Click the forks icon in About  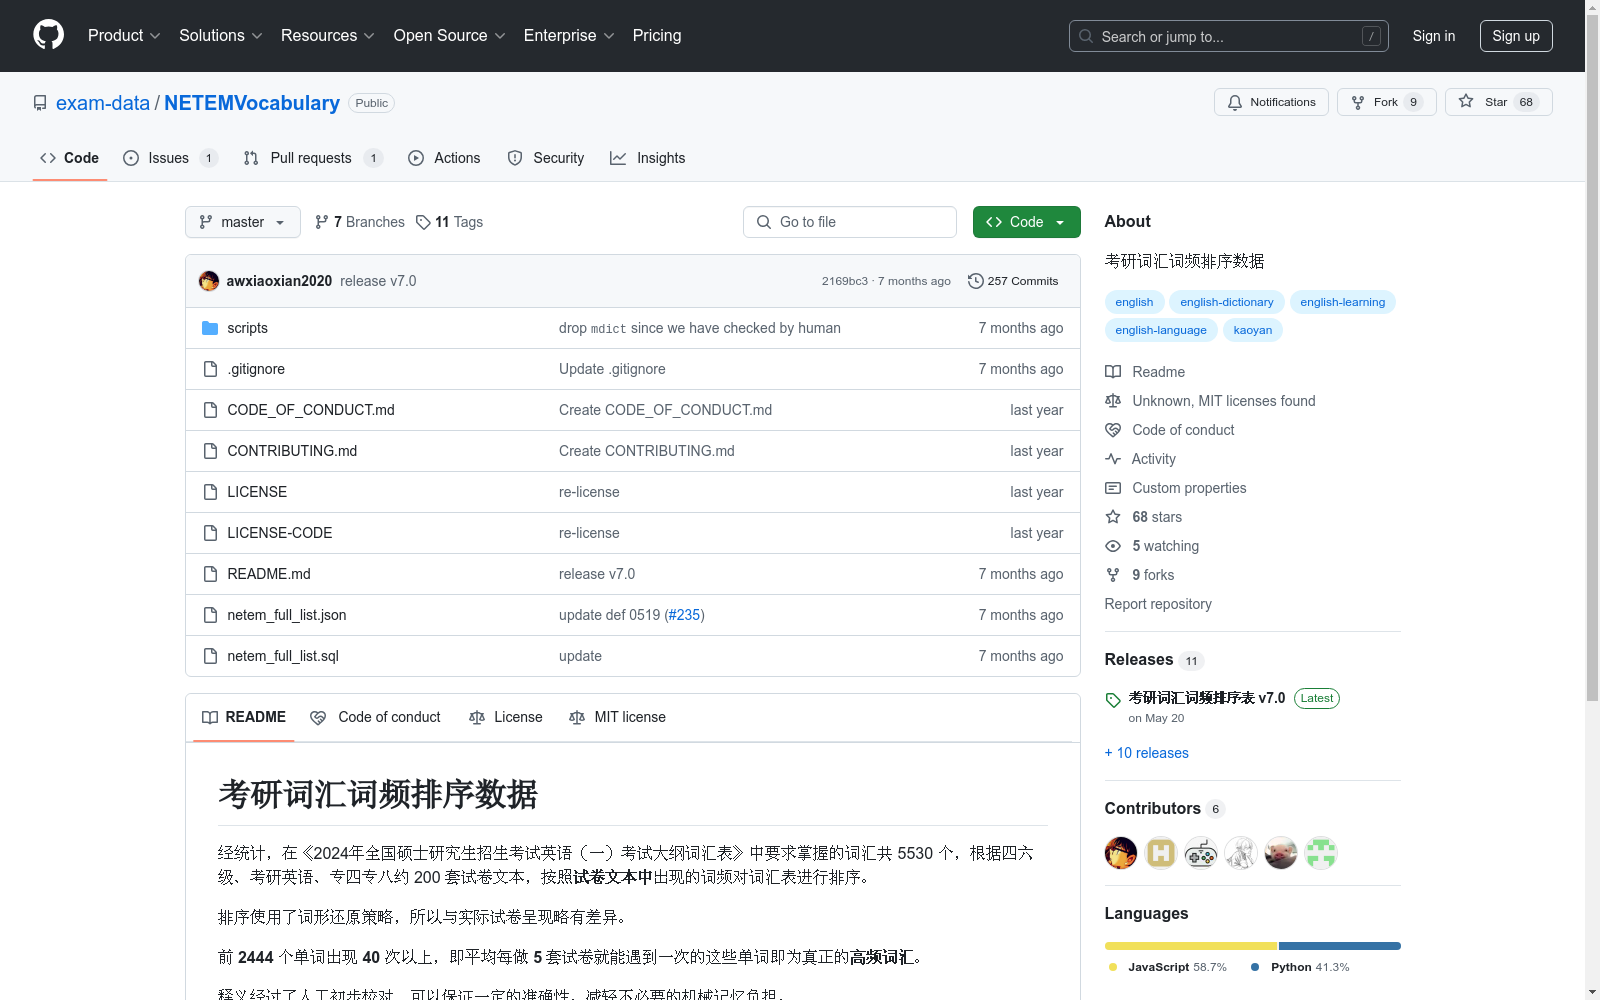pos(1113,575)
